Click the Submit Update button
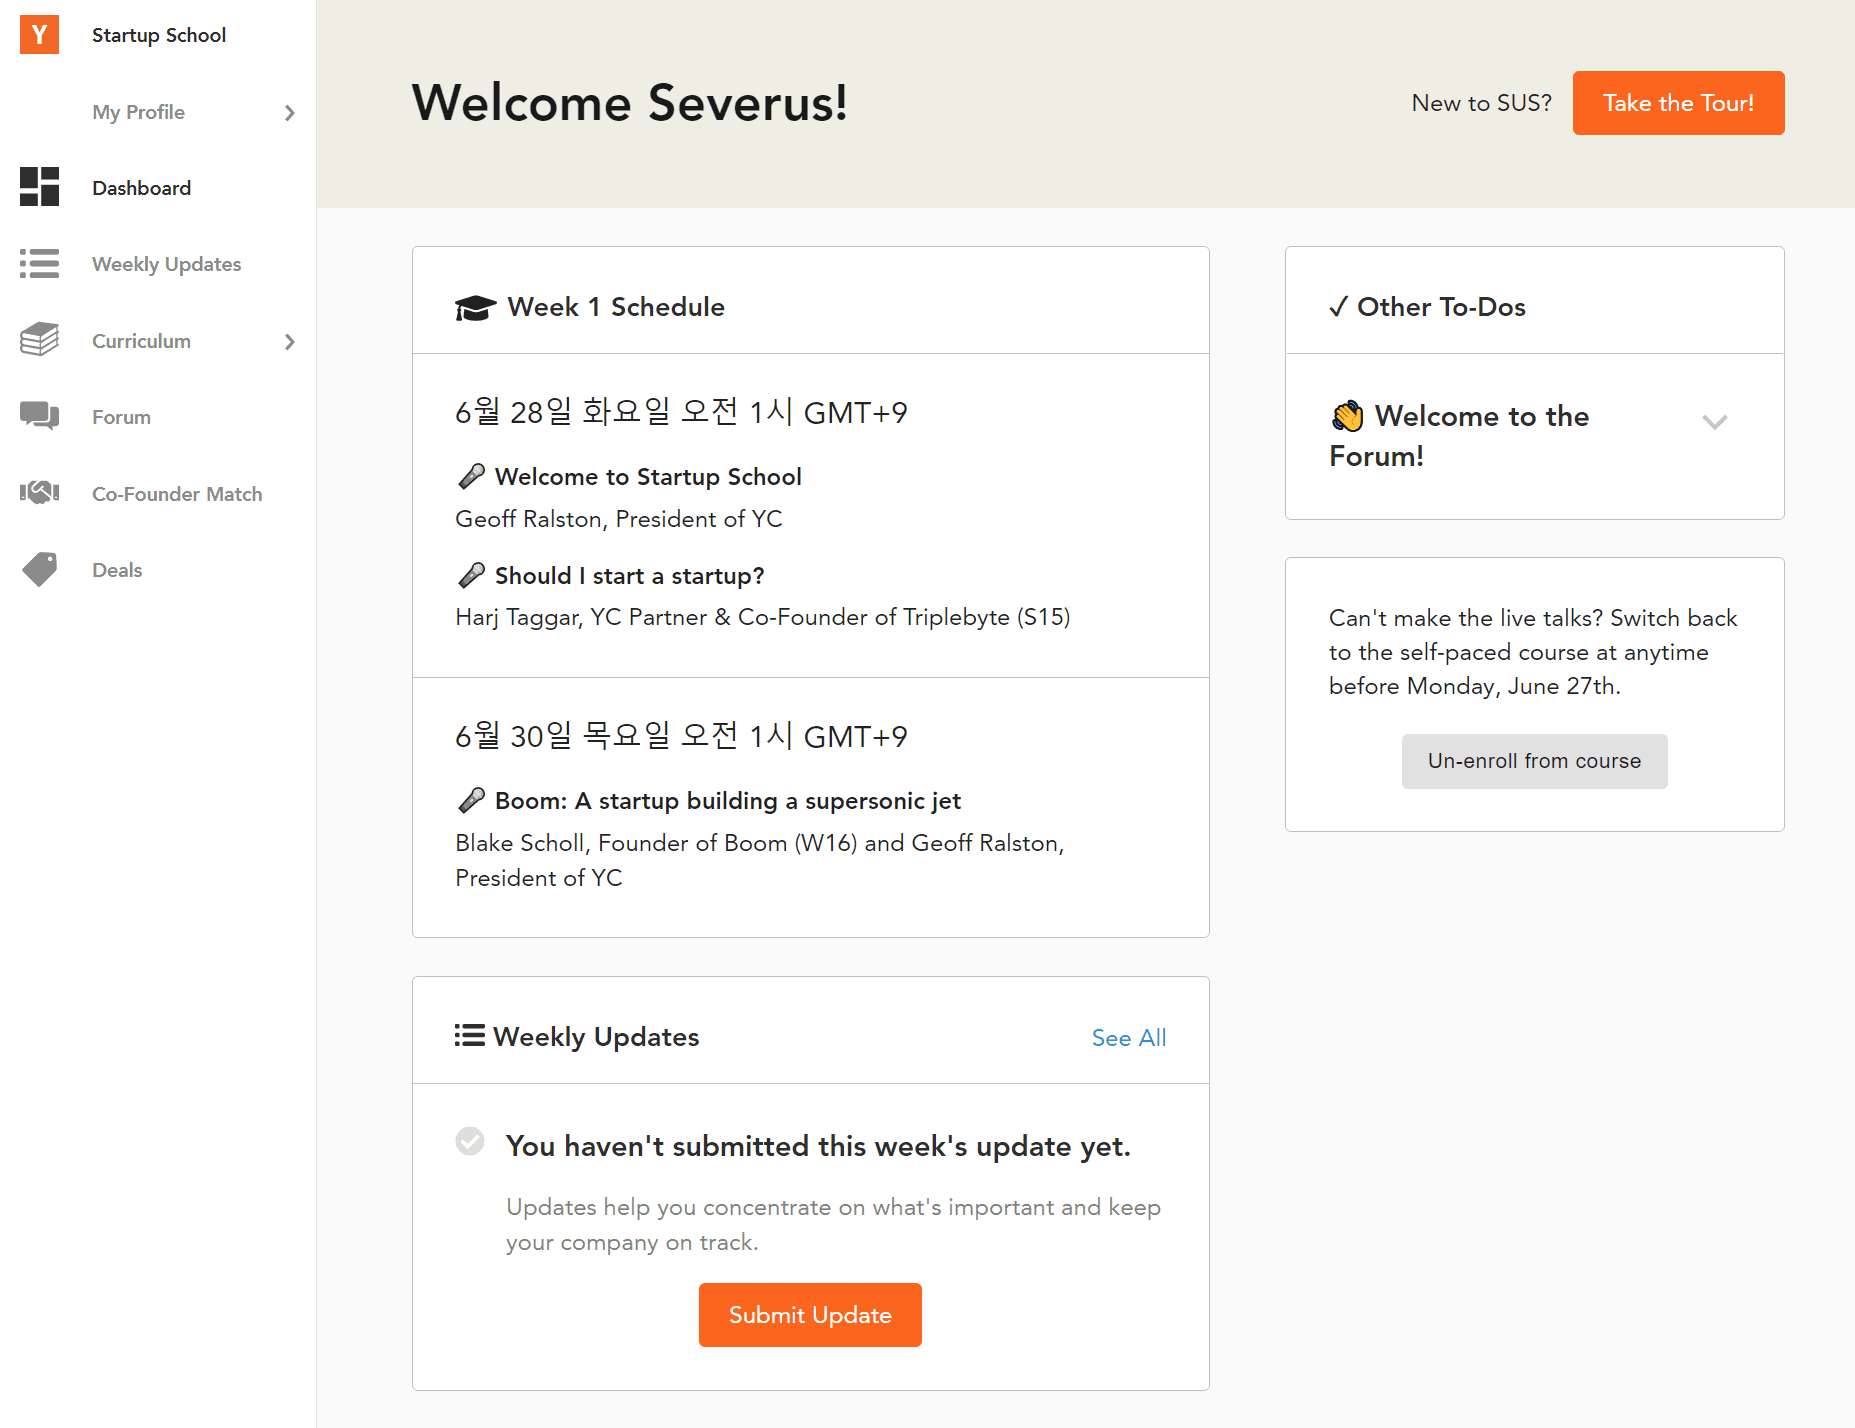 [810, 1315]
